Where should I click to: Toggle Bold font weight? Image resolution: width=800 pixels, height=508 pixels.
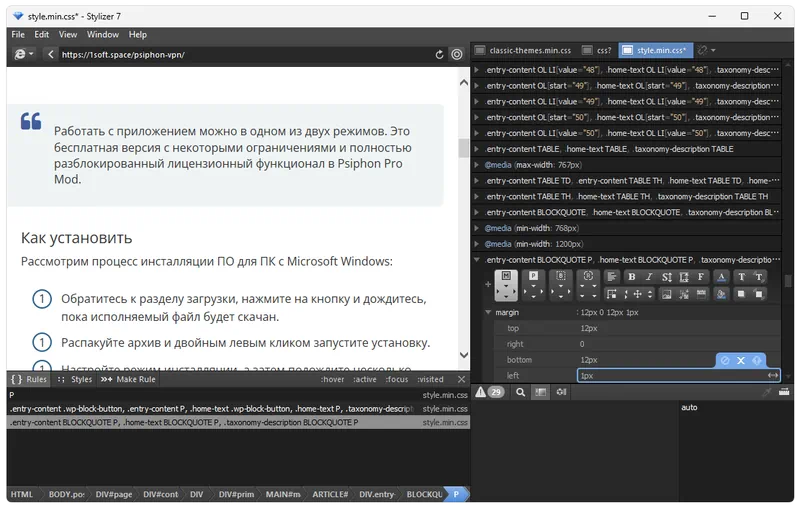(632, 277)
